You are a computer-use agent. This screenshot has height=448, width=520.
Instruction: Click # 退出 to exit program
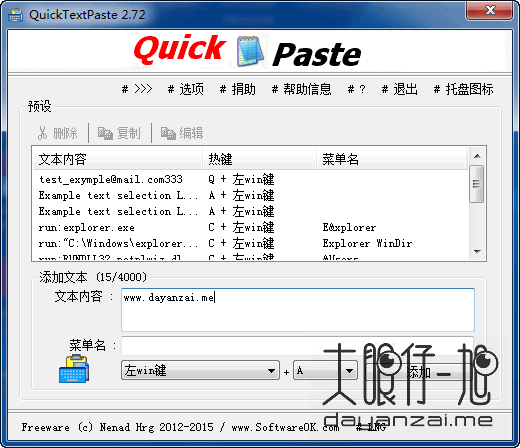399,89
